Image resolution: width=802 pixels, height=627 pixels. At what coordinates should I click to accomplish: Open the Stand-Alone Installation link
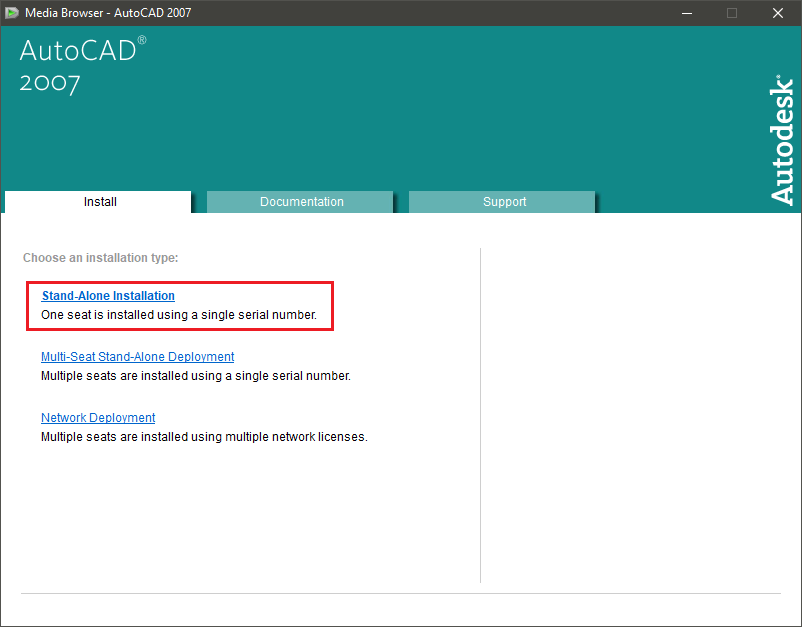(108, 296)
